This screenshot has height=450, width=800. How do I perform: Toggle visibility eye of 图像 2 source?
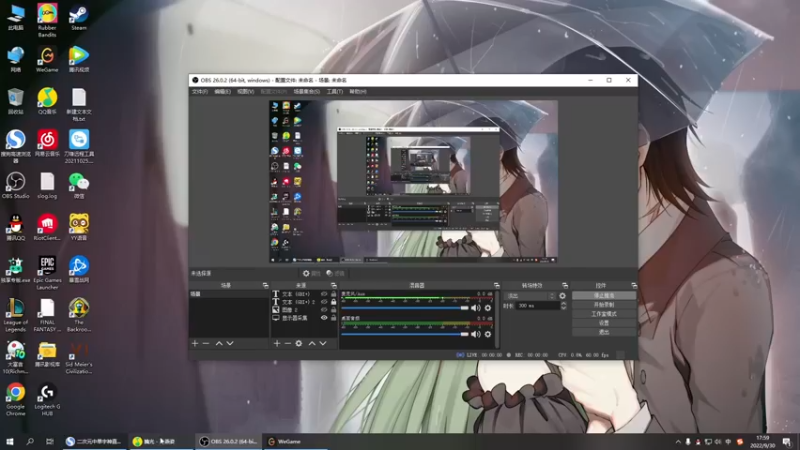tap(324, 310)
